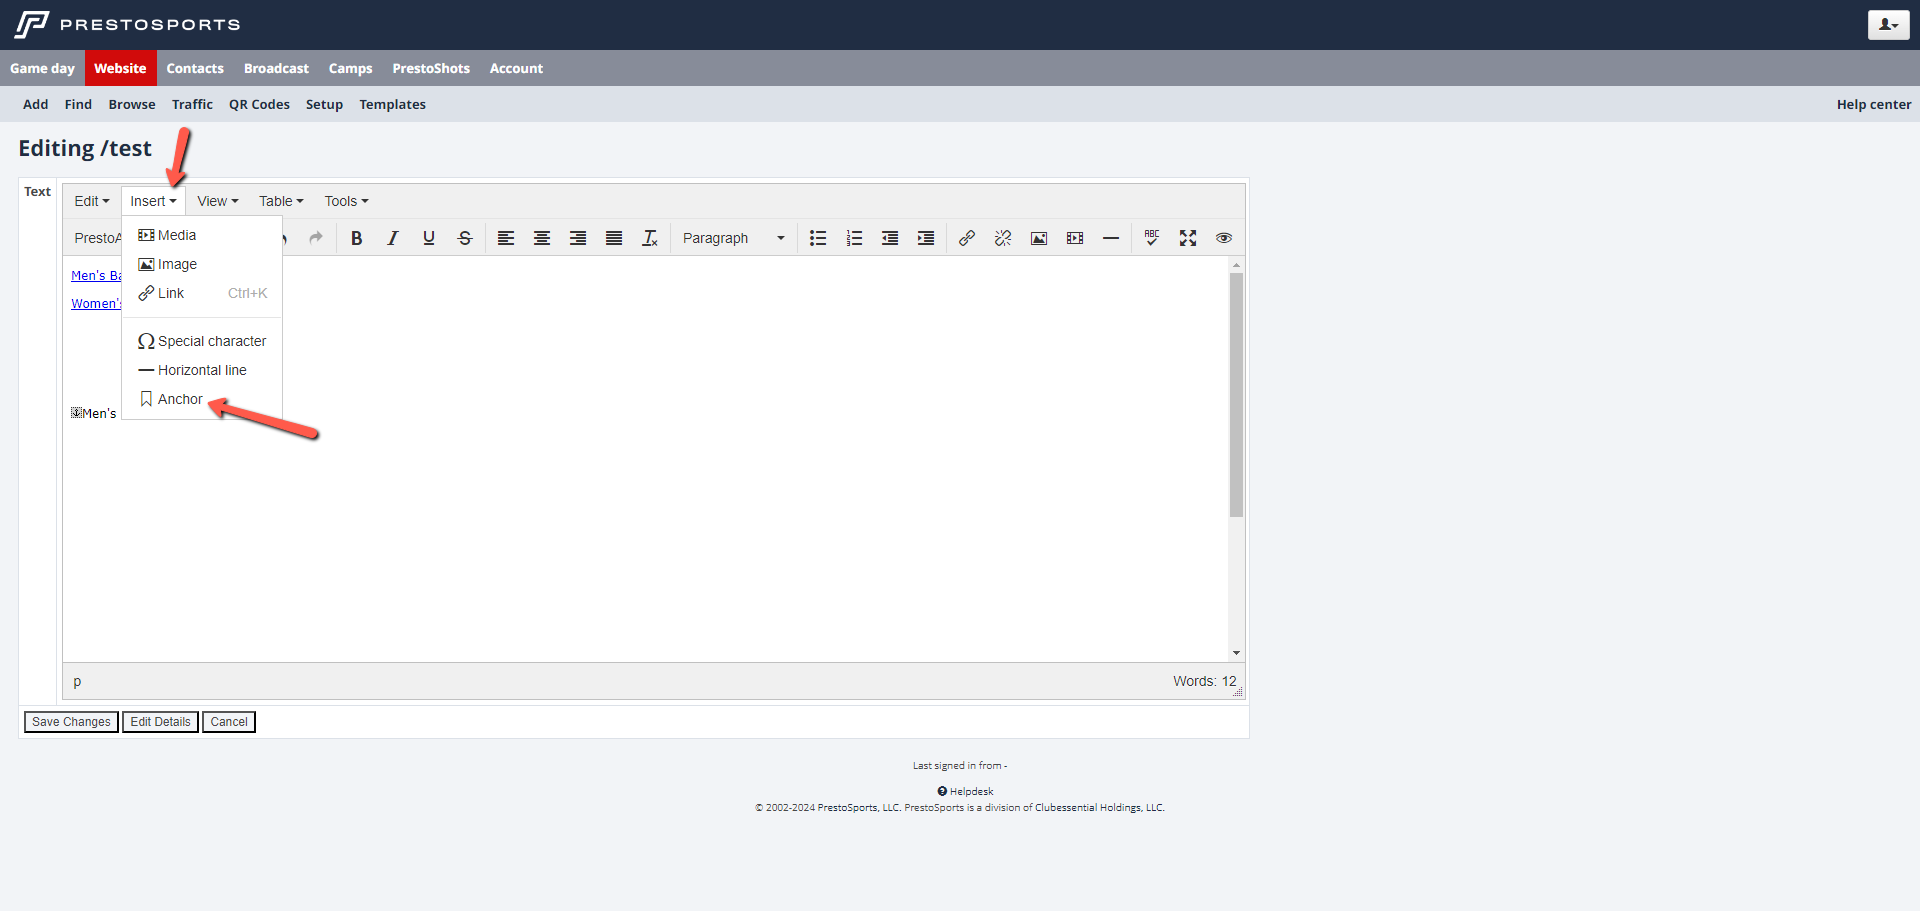The height and width of the screenshot is (911, 1920).
Task: Center align the text
Action: tap(542, 238)
